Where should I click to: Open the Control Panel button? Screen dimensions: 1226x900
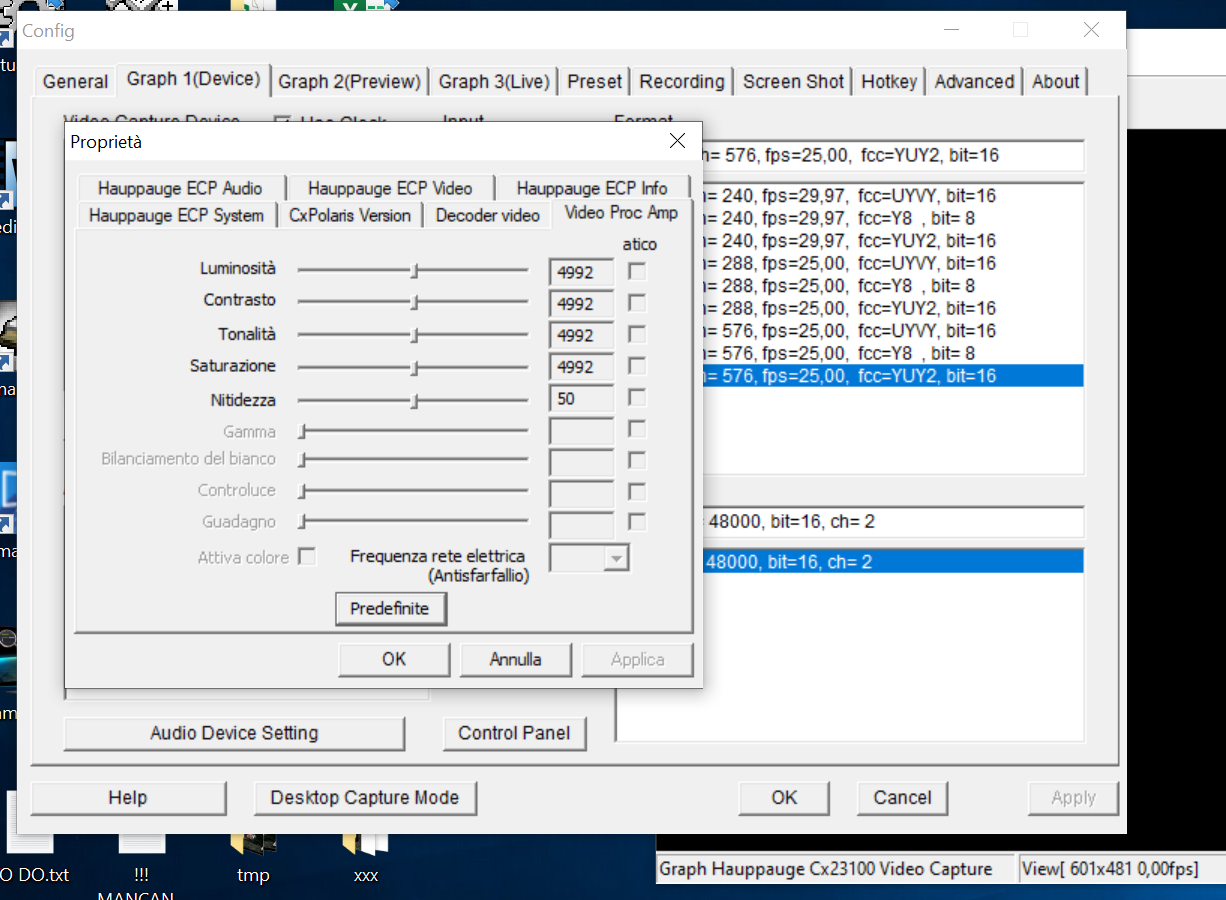tap(514, 733)
